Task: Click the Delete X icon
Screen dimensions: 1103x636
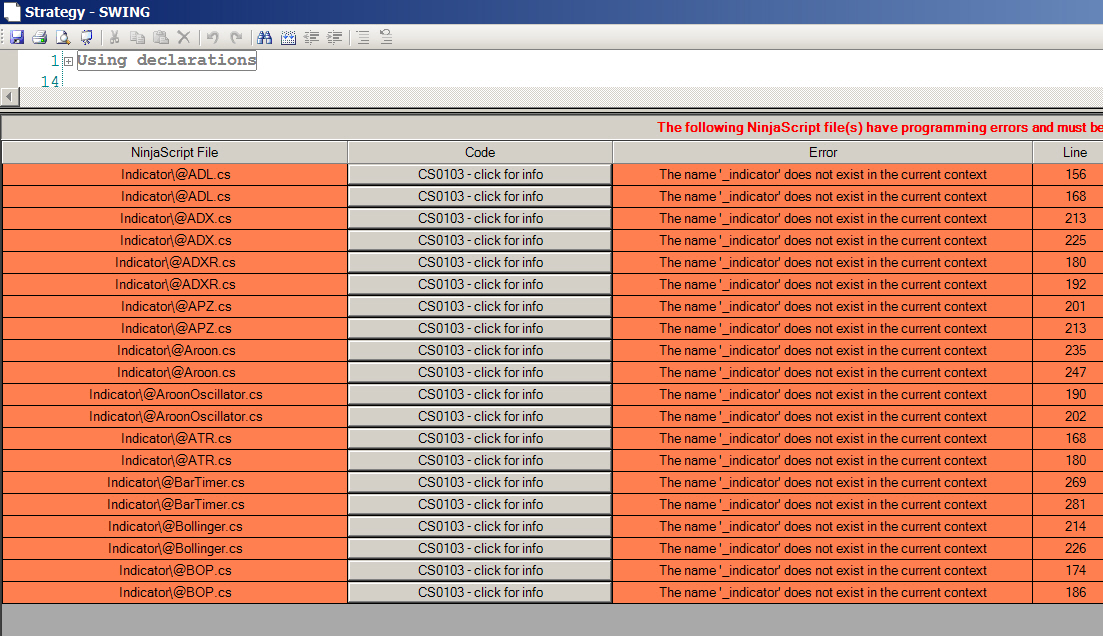Action: tap(184, 37)
